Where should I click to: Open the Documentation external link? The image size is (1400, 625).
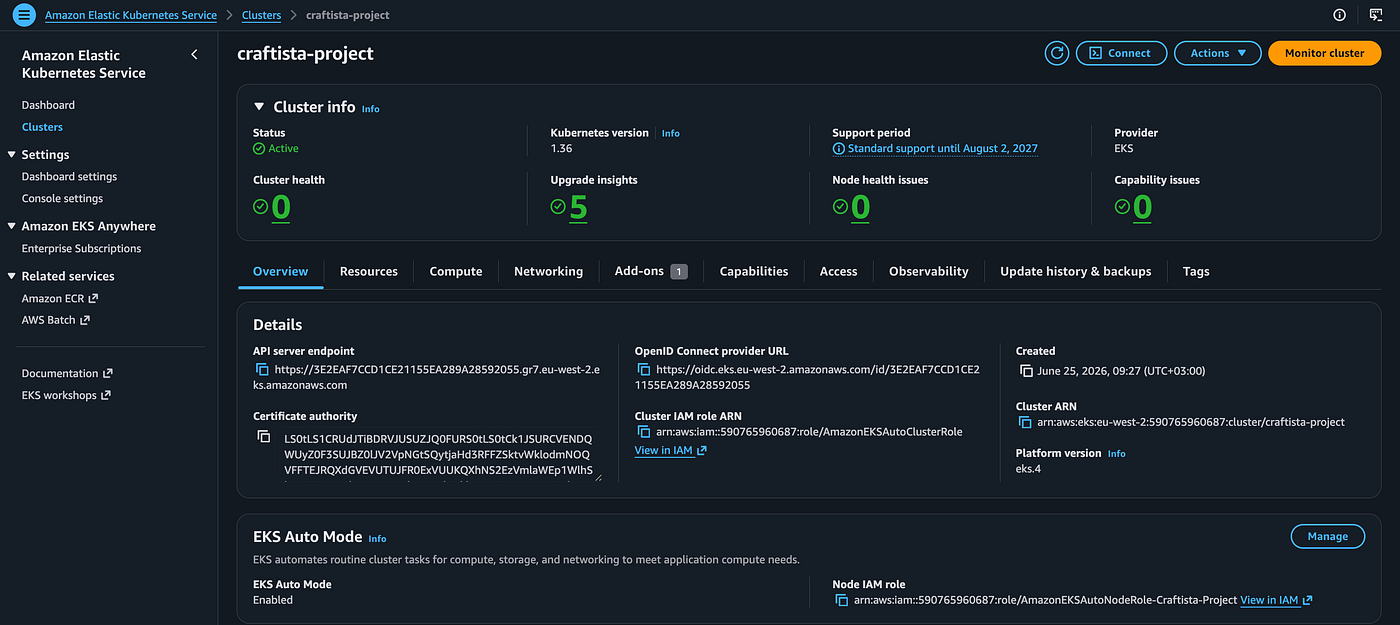[67, 374]
